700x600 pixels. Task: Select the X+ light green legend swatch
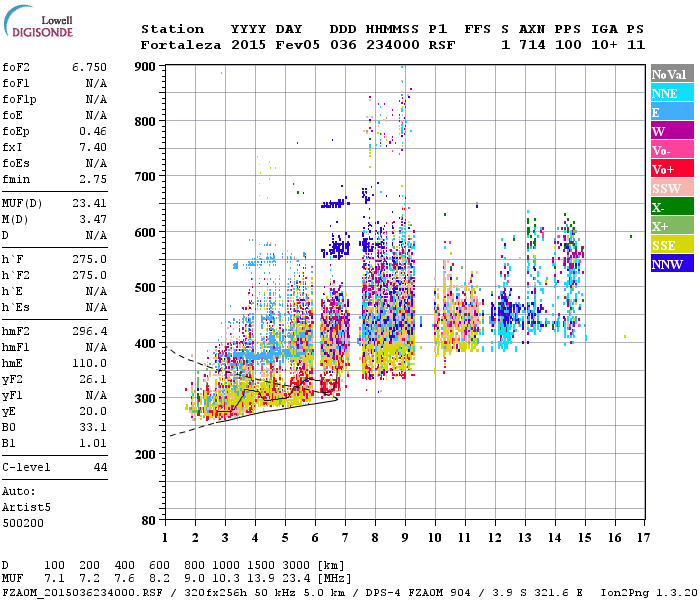672,225
